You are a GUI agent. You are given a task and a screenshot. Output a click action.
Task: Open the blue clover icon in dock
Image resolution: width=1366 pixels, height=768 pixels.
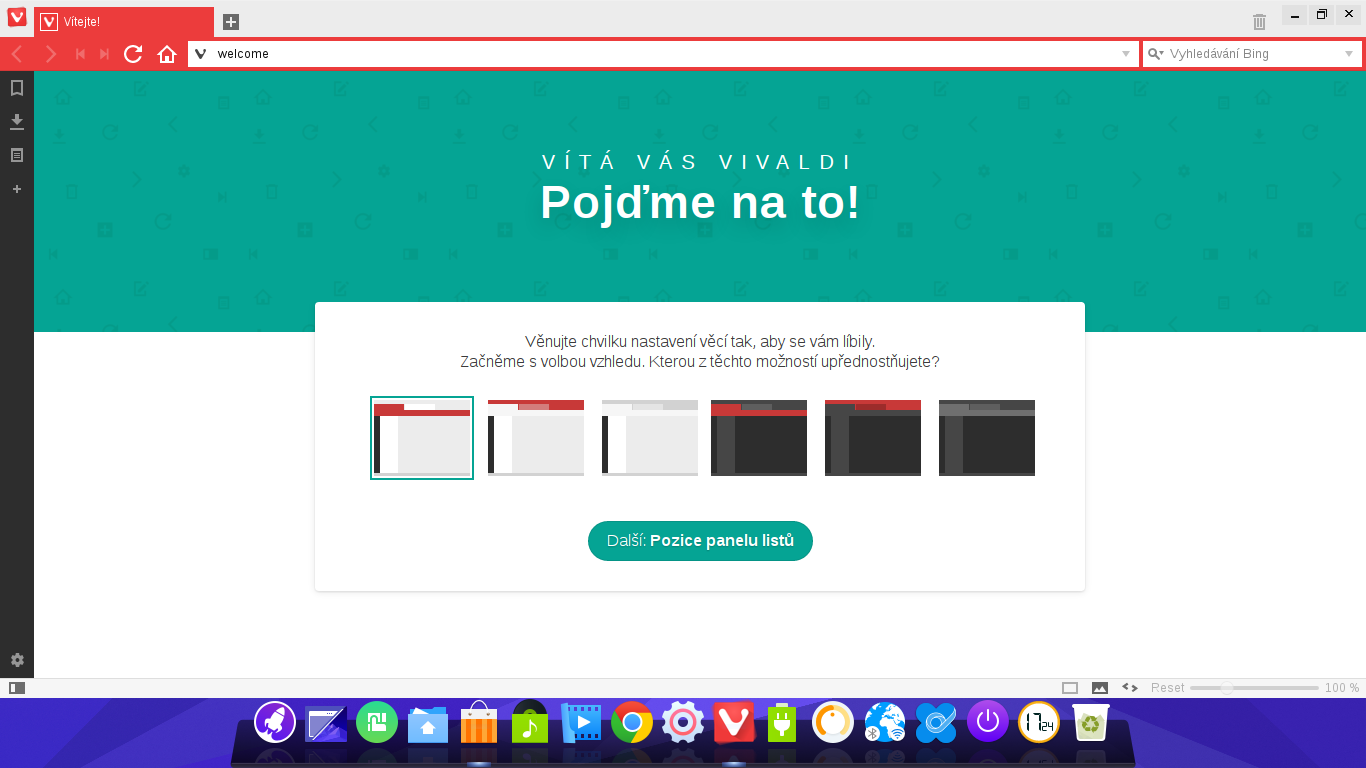coord(937,722)
